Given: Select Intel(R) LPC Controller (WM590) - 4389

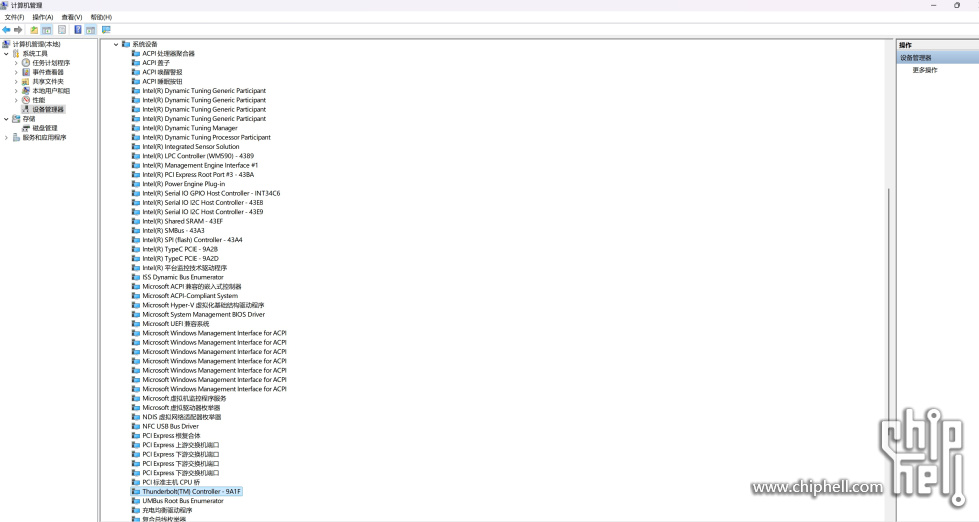Looking at the screenshot, I should pos(198,156).
